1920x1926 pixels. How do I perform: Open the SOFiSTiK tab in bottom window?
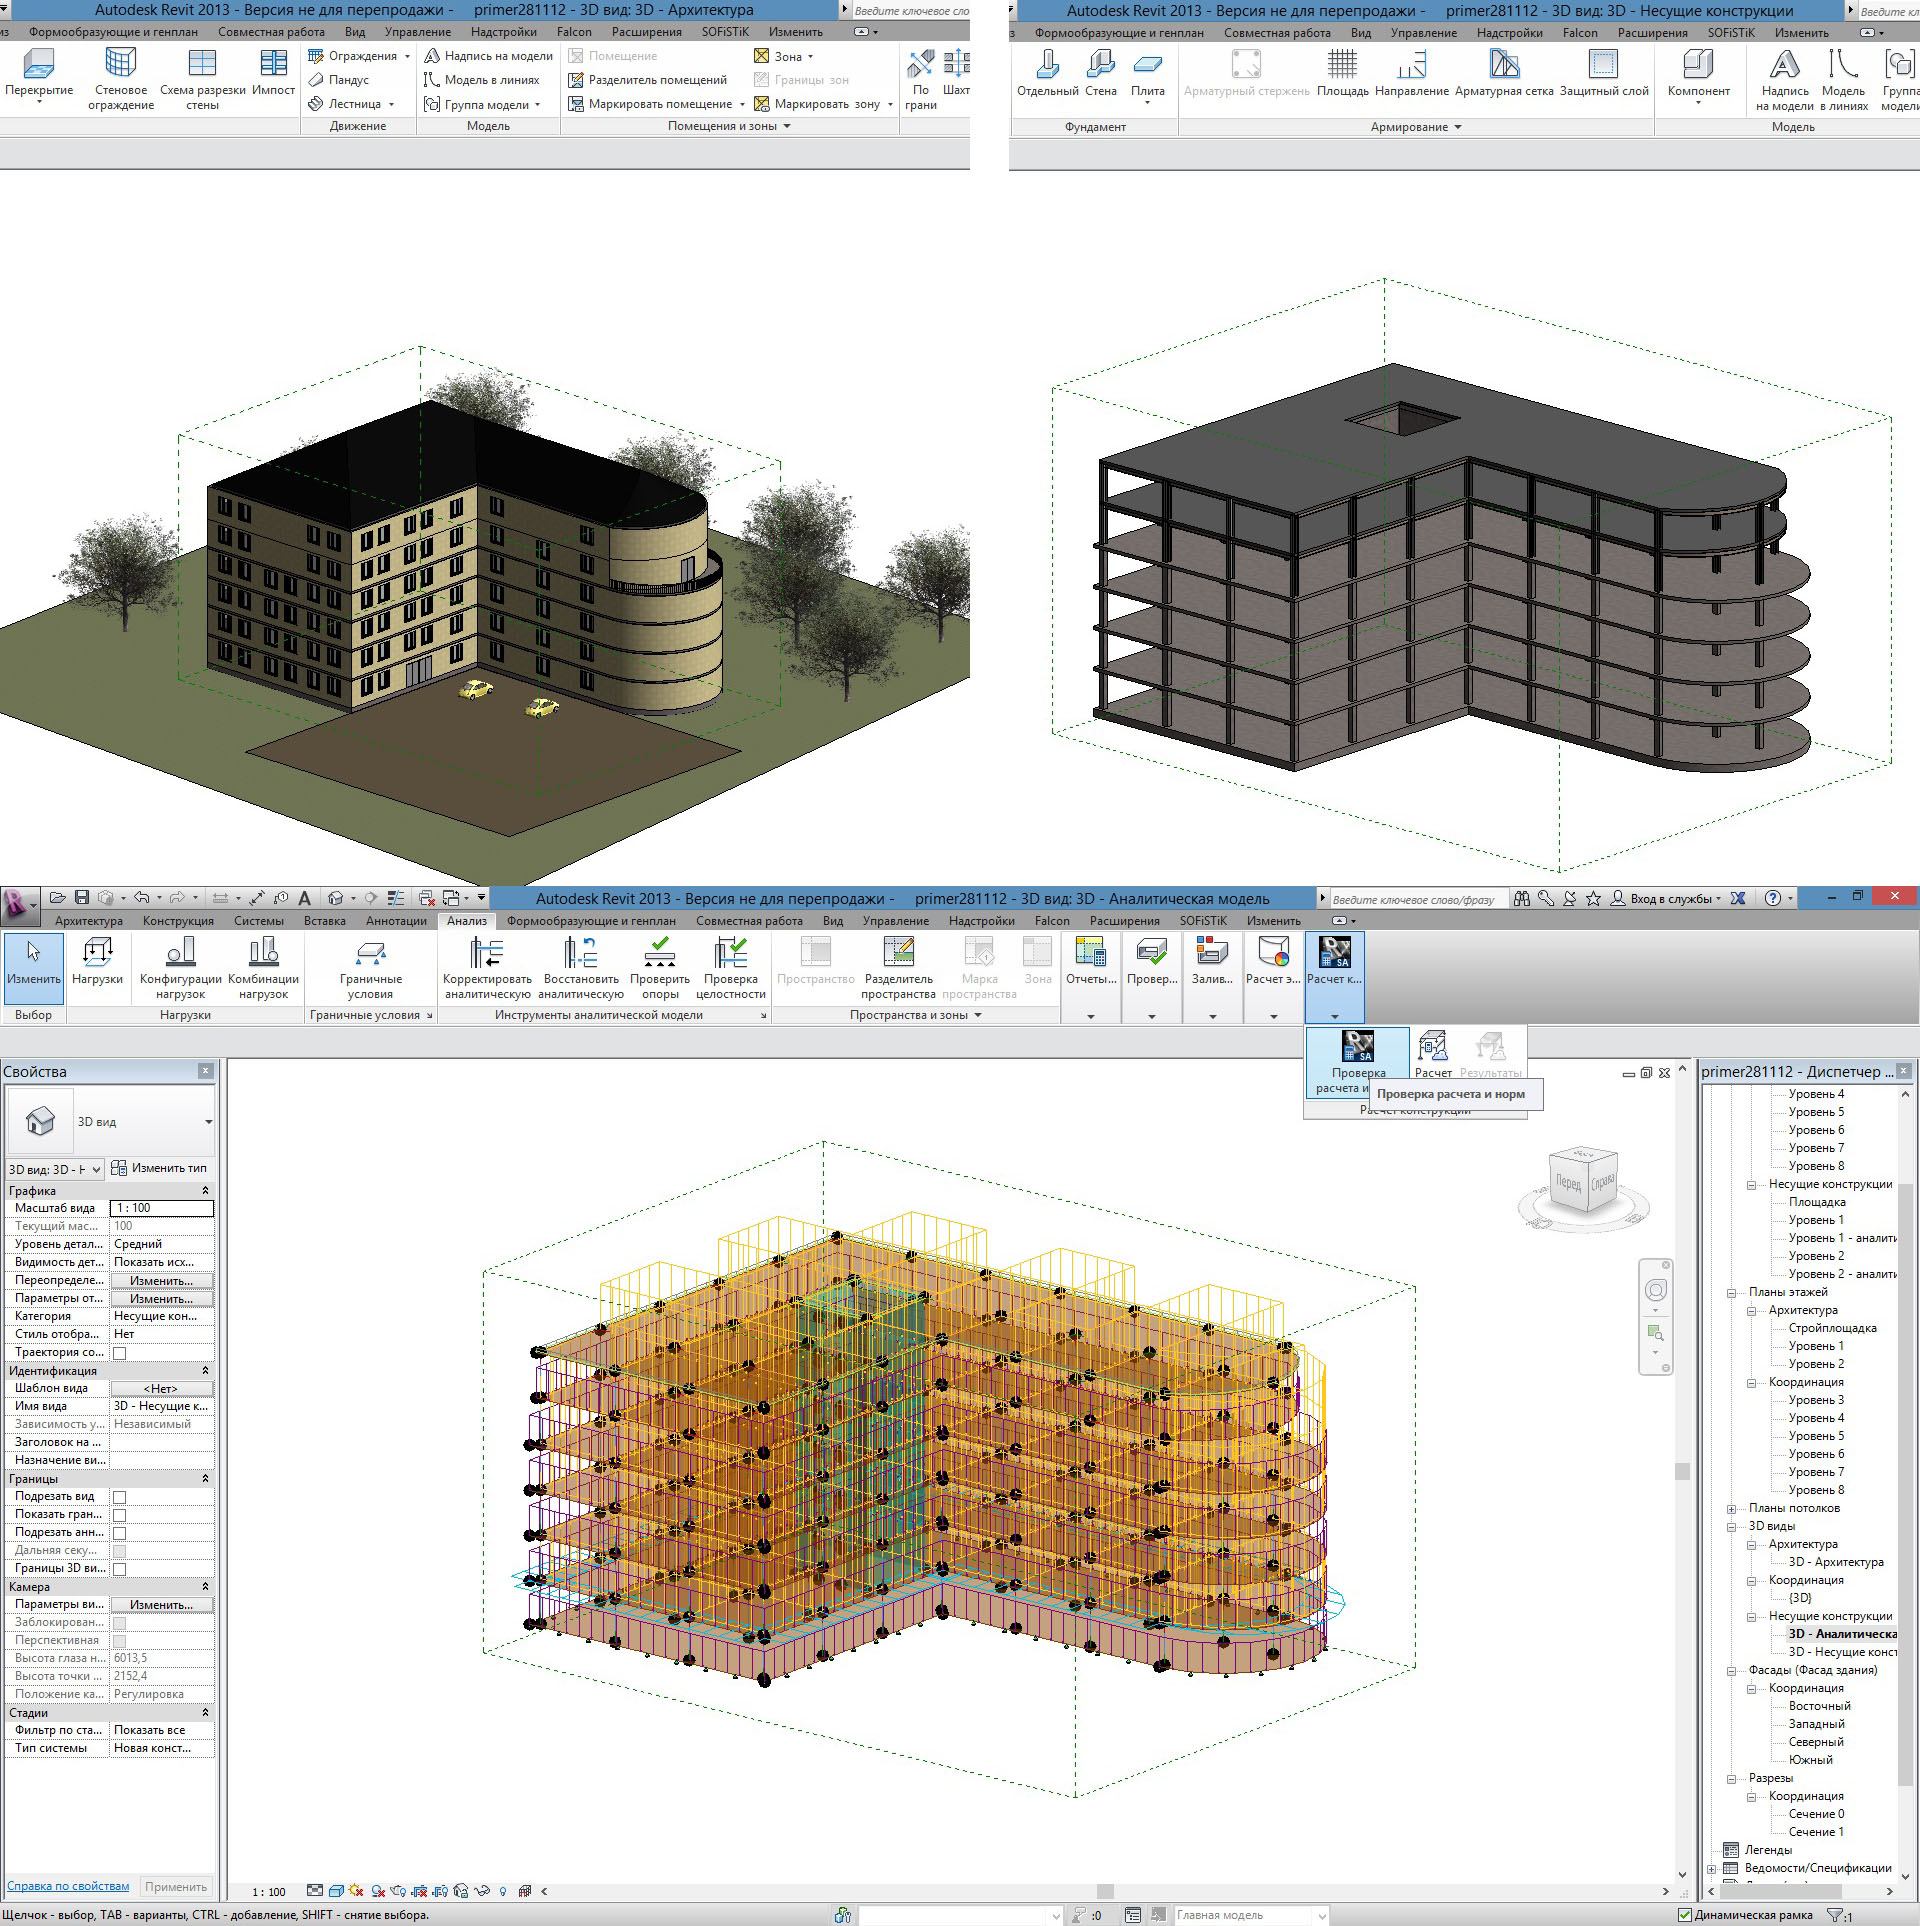tap(1203, 921)
